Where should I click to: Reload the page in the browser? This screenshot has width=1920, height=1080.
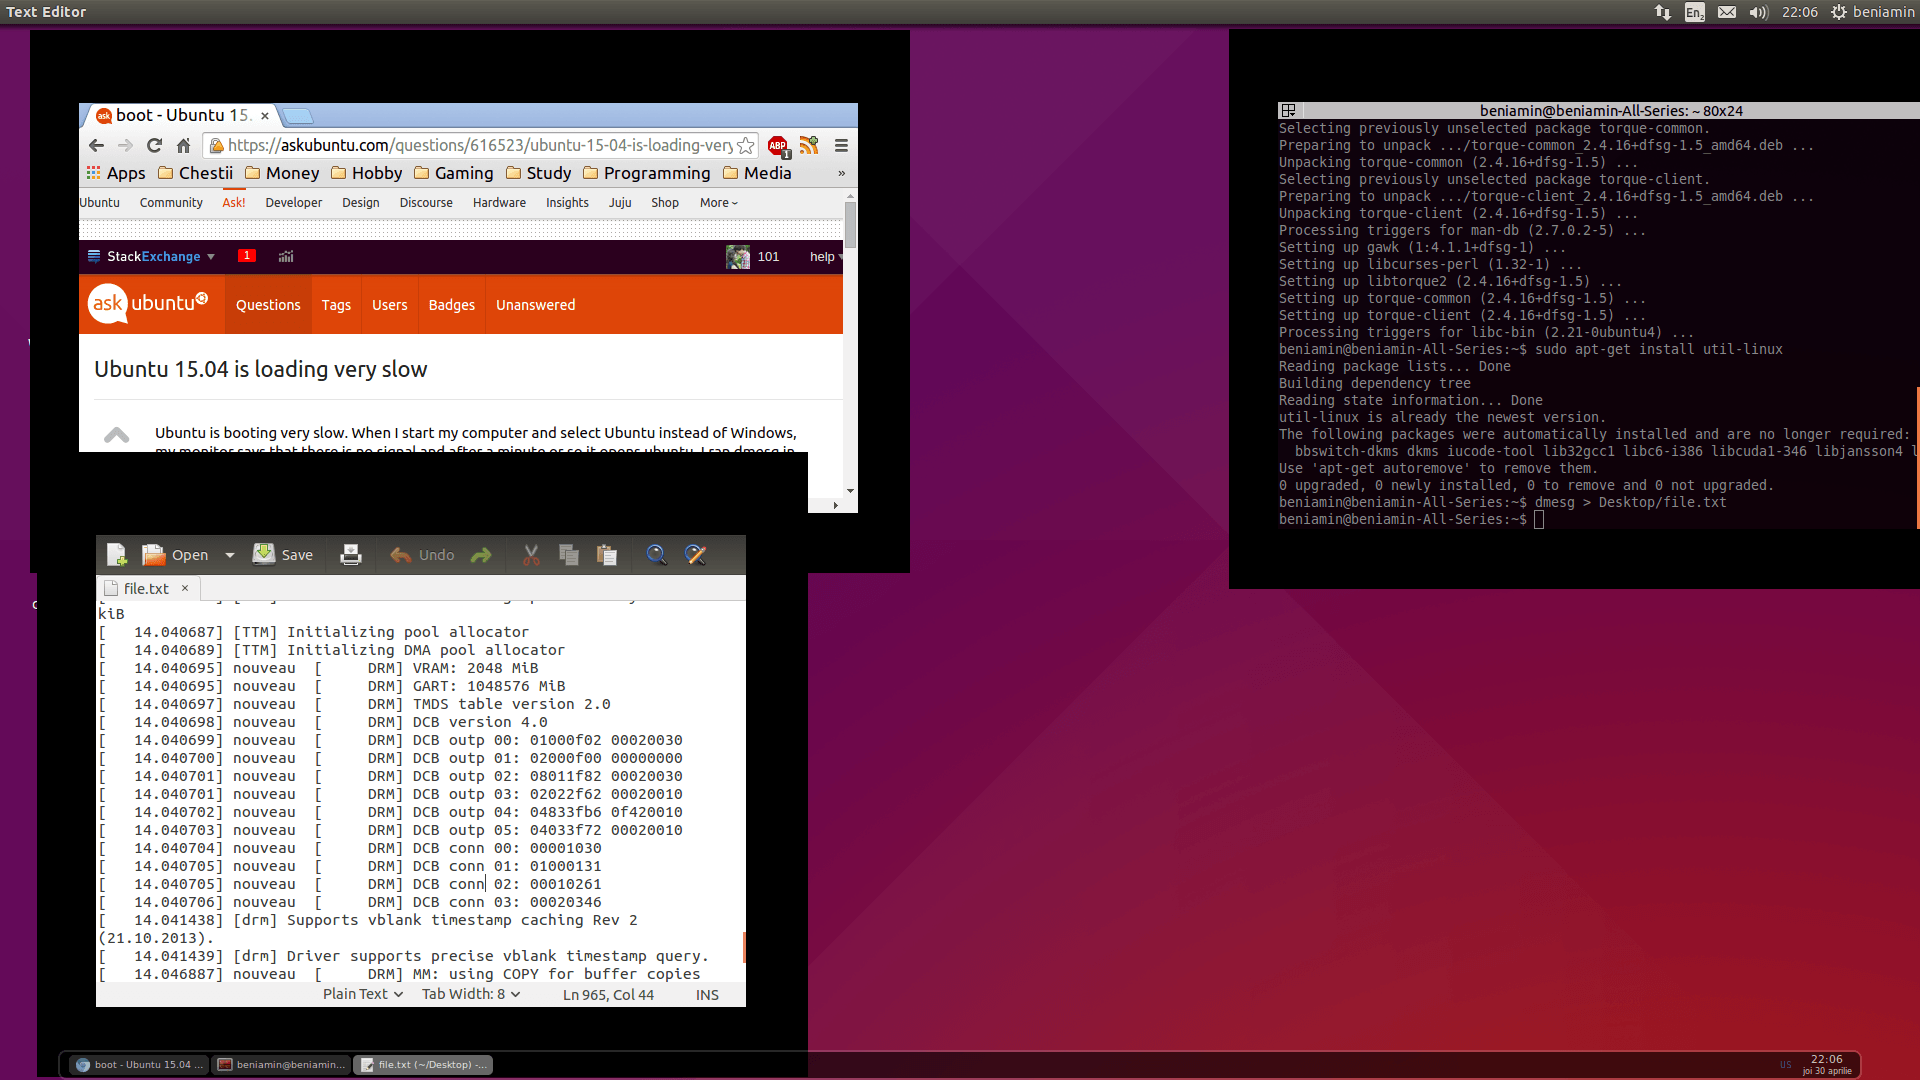pyautogui.click(x=154, y=146)
